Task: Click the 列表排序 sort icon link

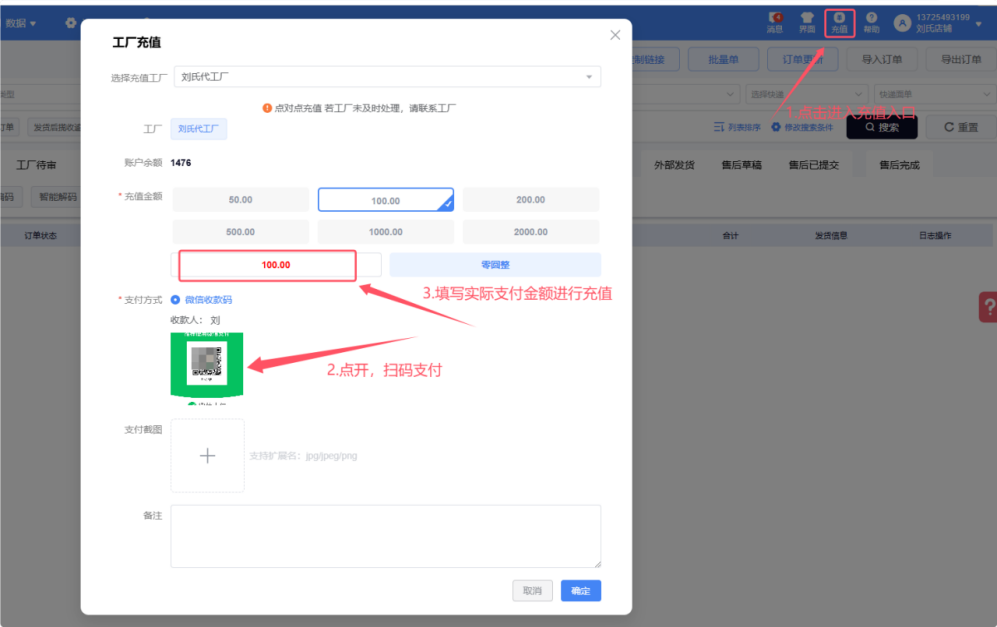Action: (x=737, y=127)
